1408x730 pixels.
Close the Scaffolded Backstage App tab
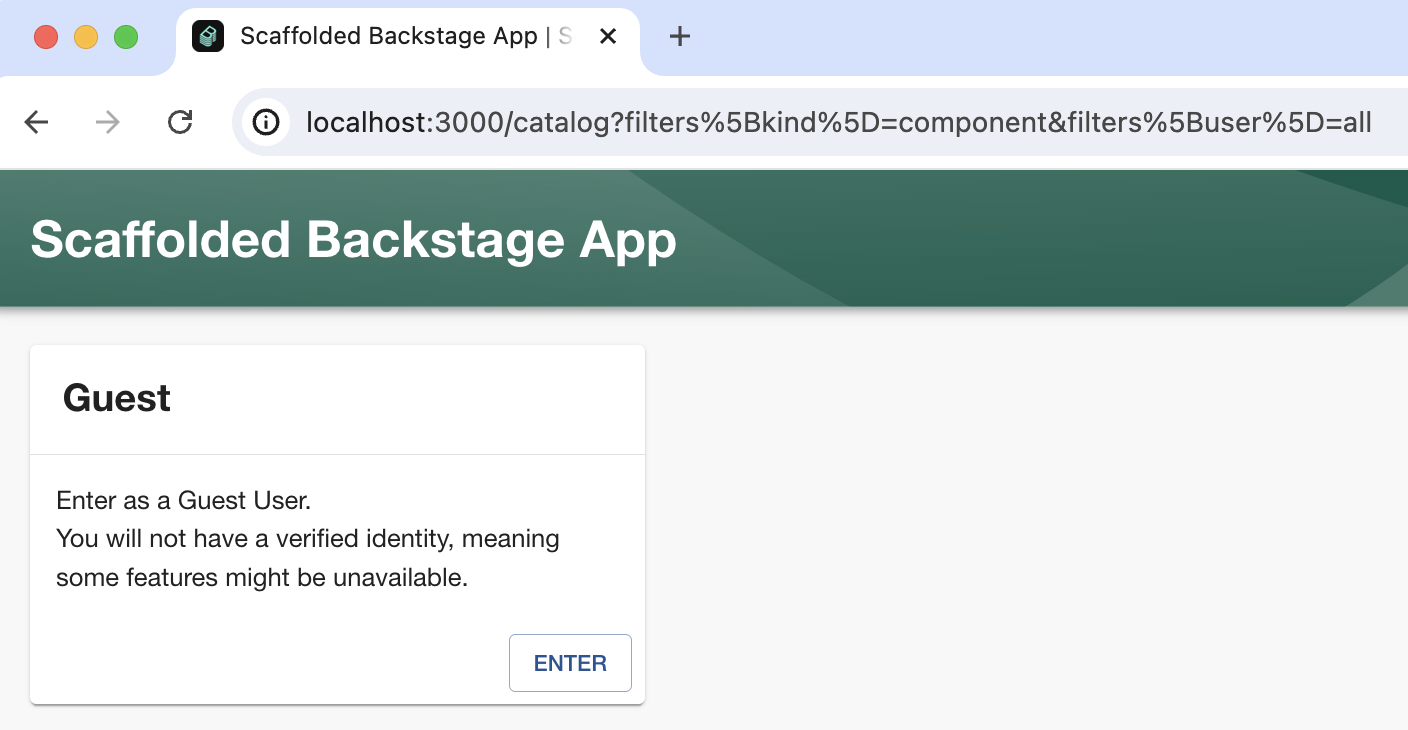click(x=607, y=37)
